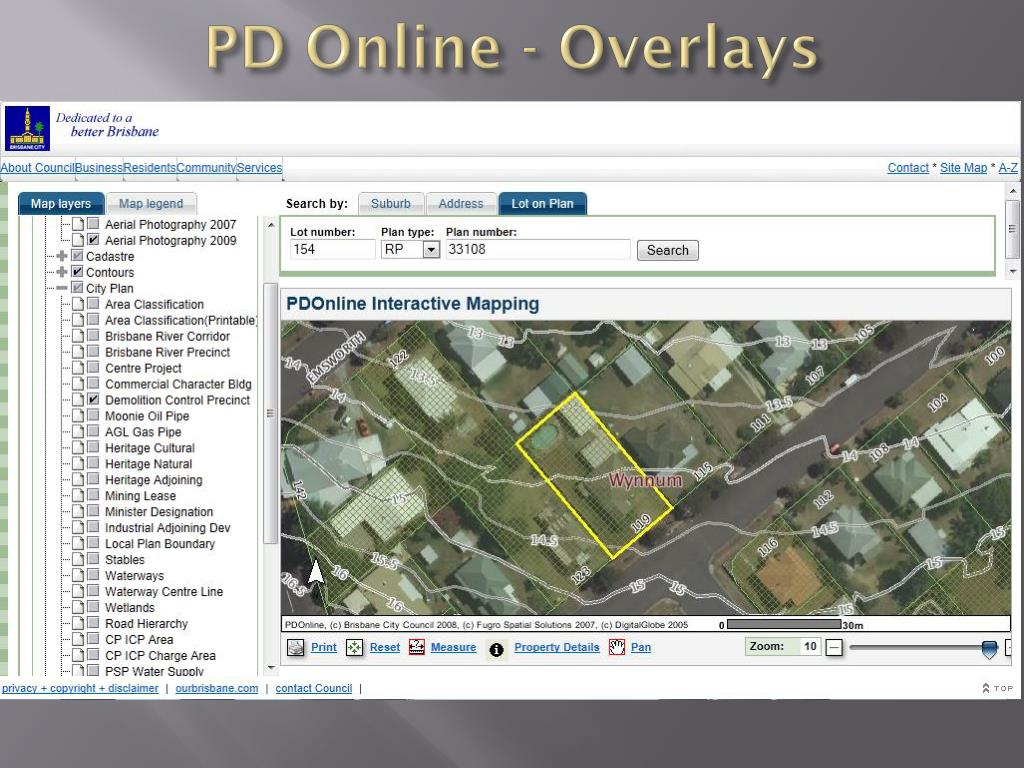Click the Print printer icon
This screenshot has width=1024, height=768.
296,648
